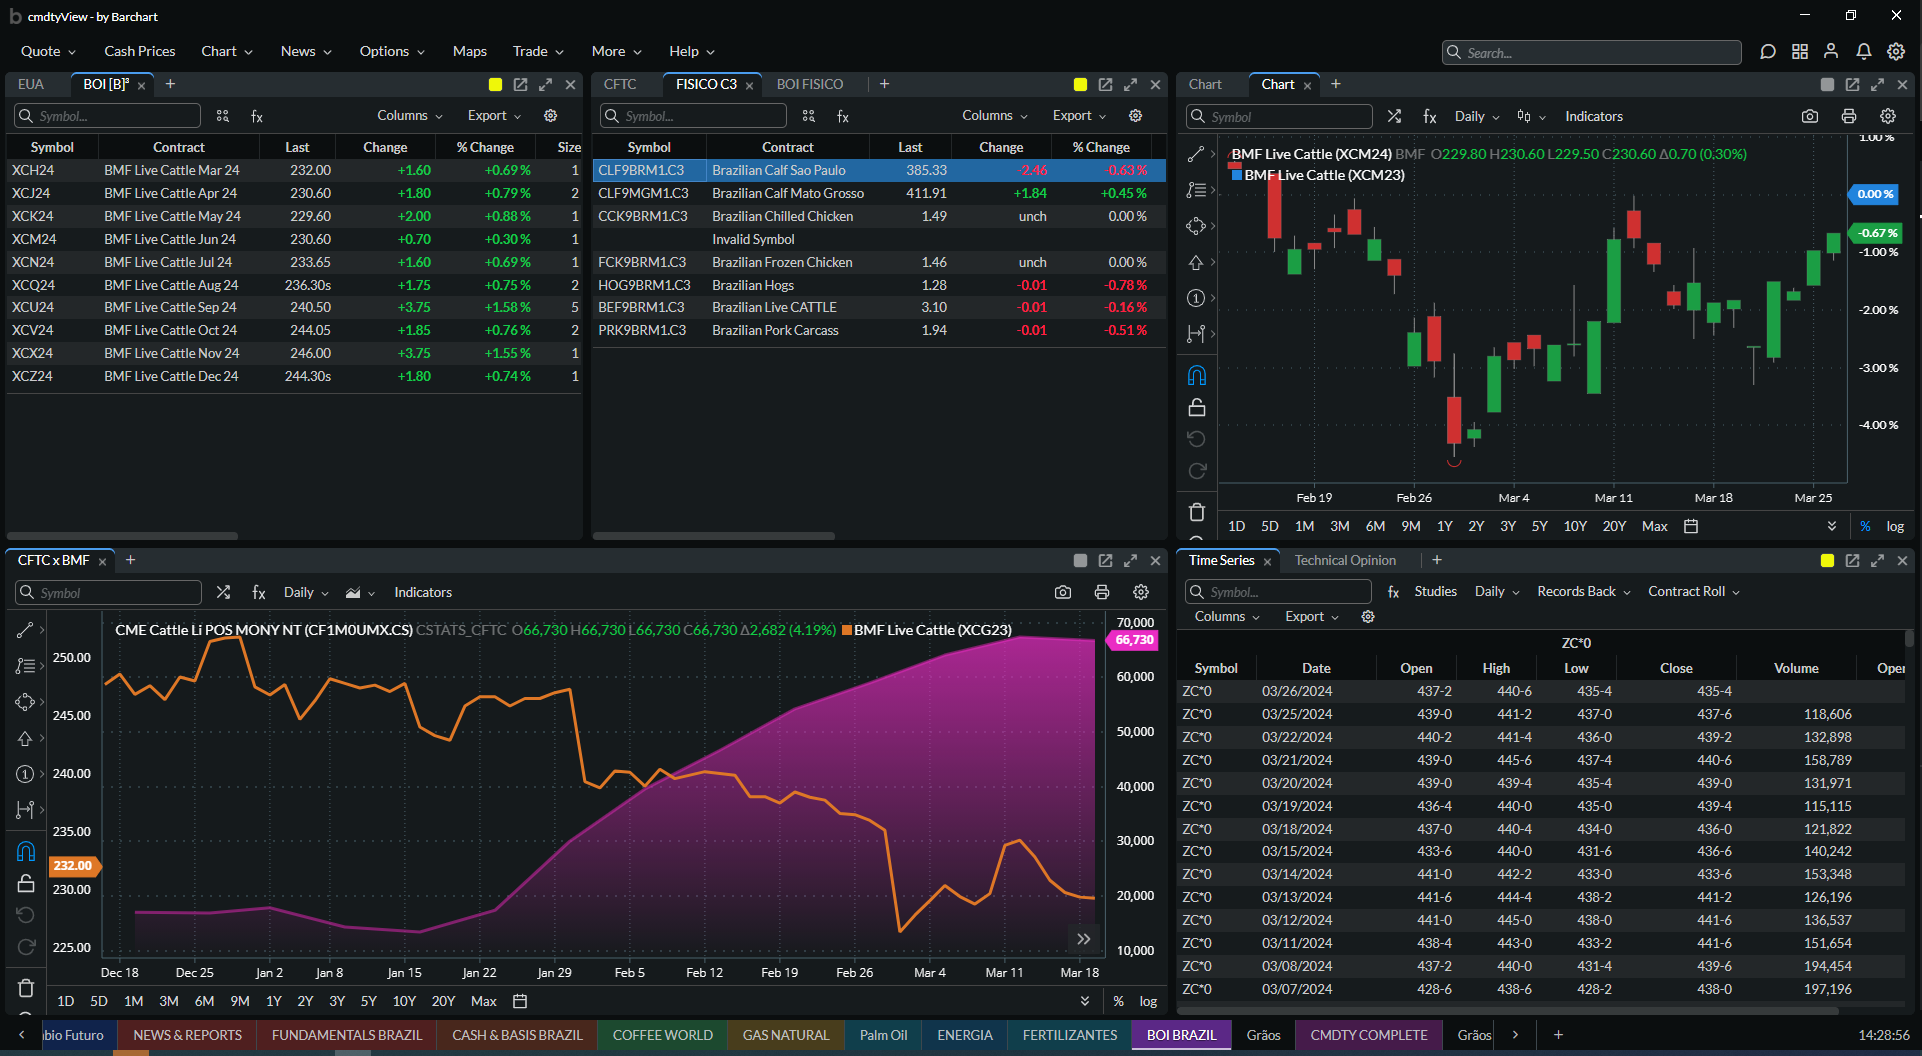Click the fast-forward arrows on CFTC x BMF chart

[x=1084, y=939]
